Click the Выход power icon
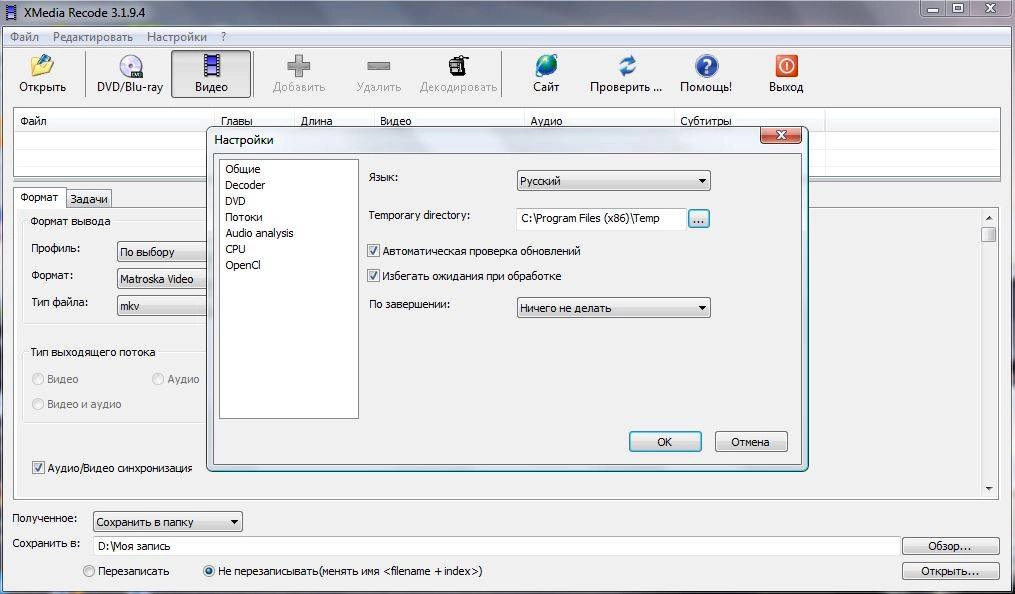 [x=786, y=66]
